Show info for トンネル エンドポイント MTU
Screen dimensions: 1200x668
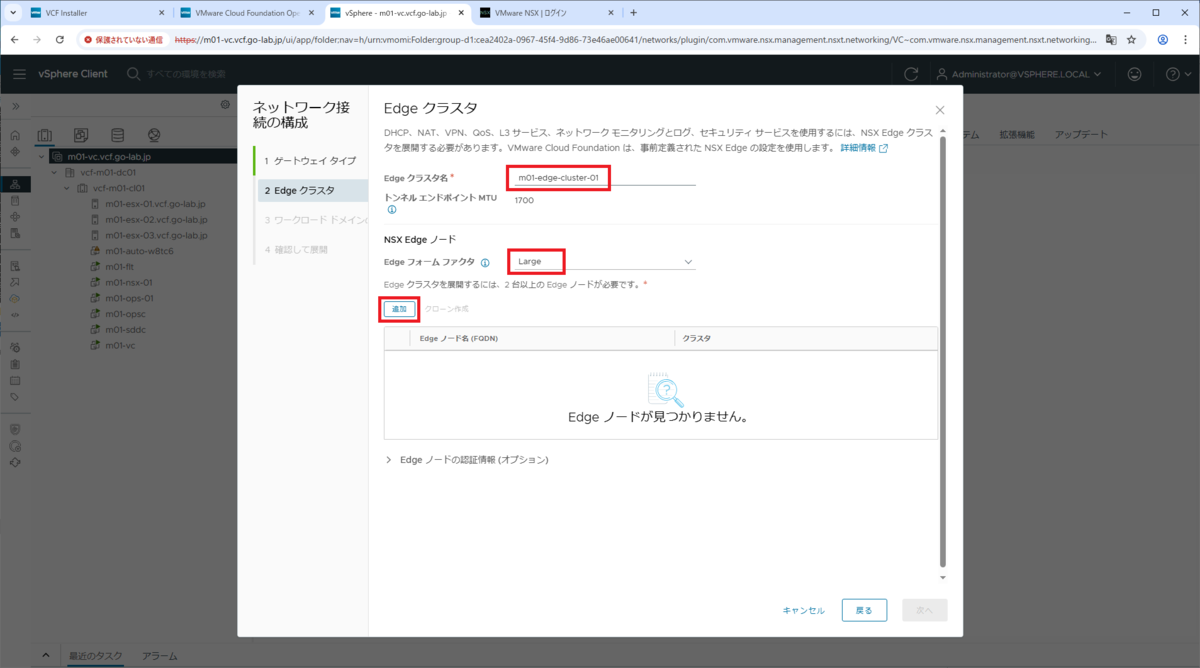[x=391, y=210]
